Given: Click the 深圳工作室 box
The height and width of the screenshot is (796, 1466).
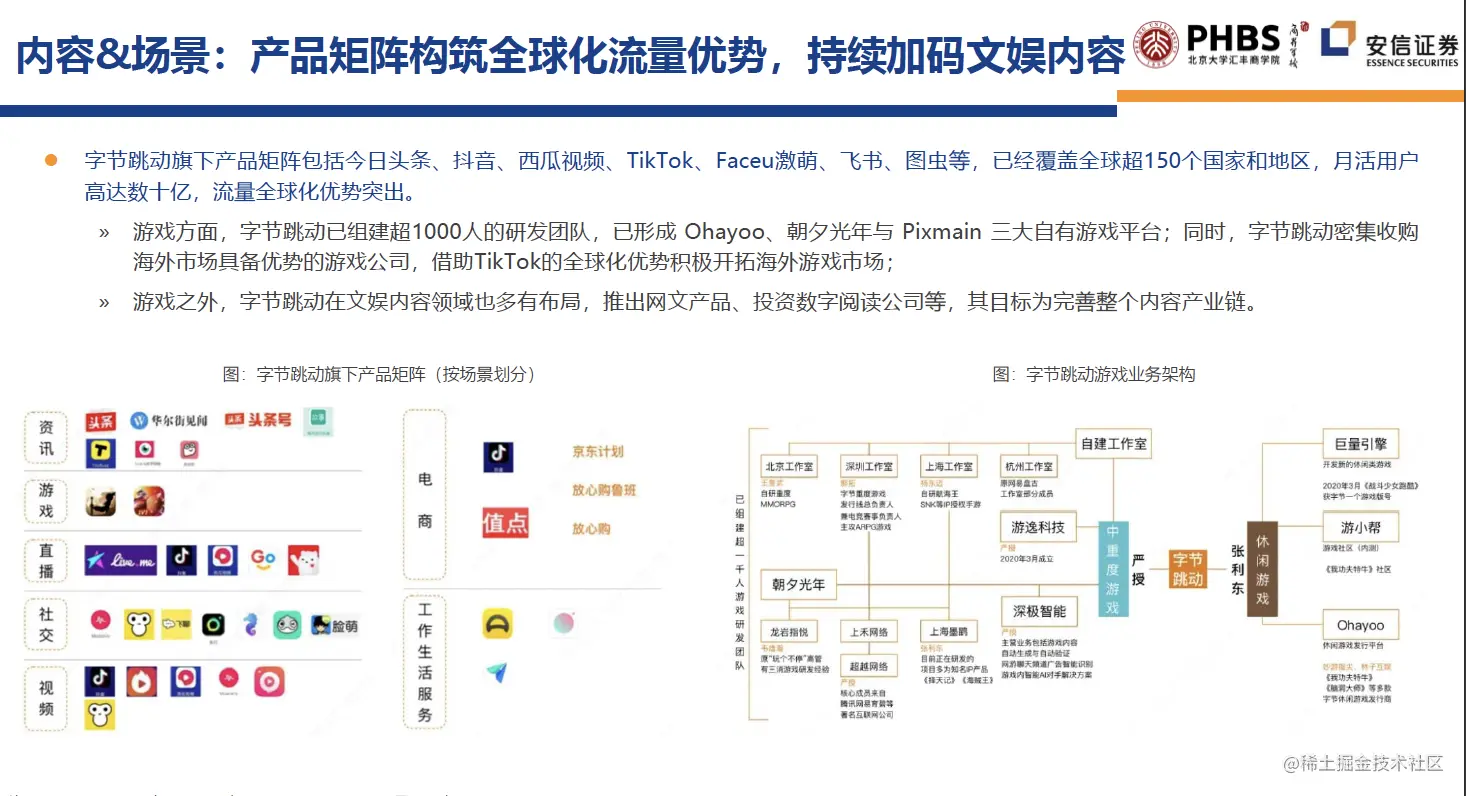Looking at the screenshot, I should pyautogui.click(x=869, y=467).
